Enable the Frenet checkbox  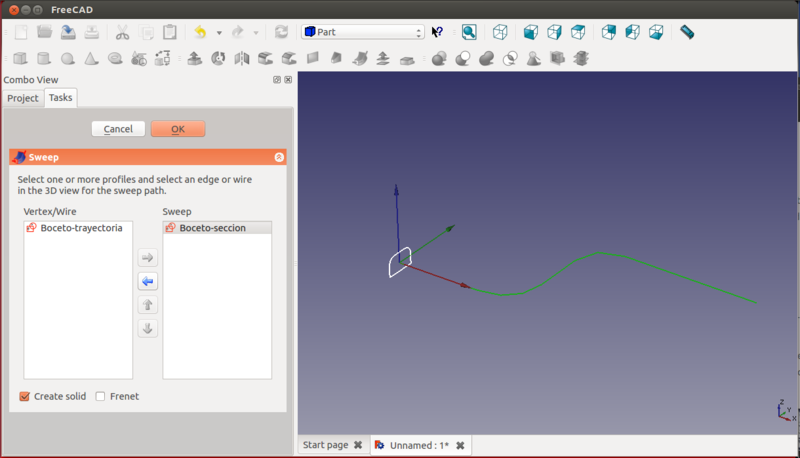(101, 397)
